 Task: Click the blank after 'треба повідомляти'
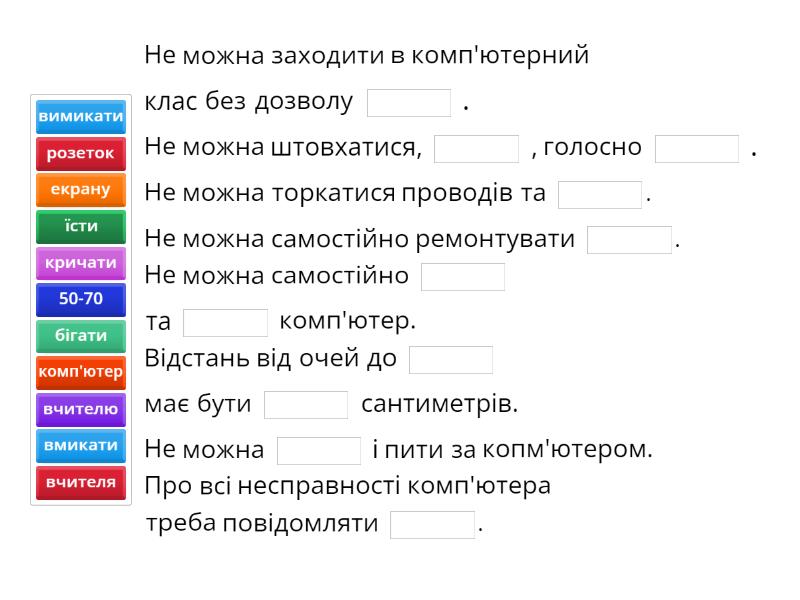[432, 525]
